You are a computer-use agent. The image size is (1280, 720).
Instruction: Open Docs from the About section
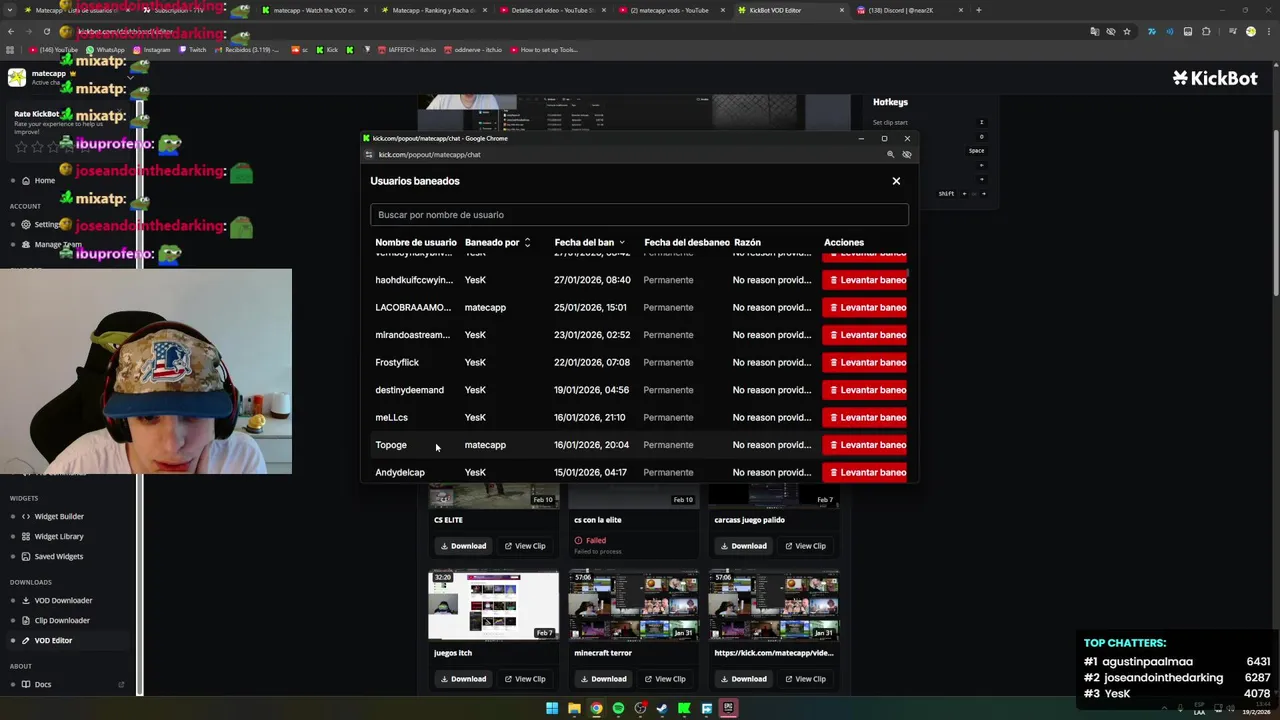click(x=43, y=684)
